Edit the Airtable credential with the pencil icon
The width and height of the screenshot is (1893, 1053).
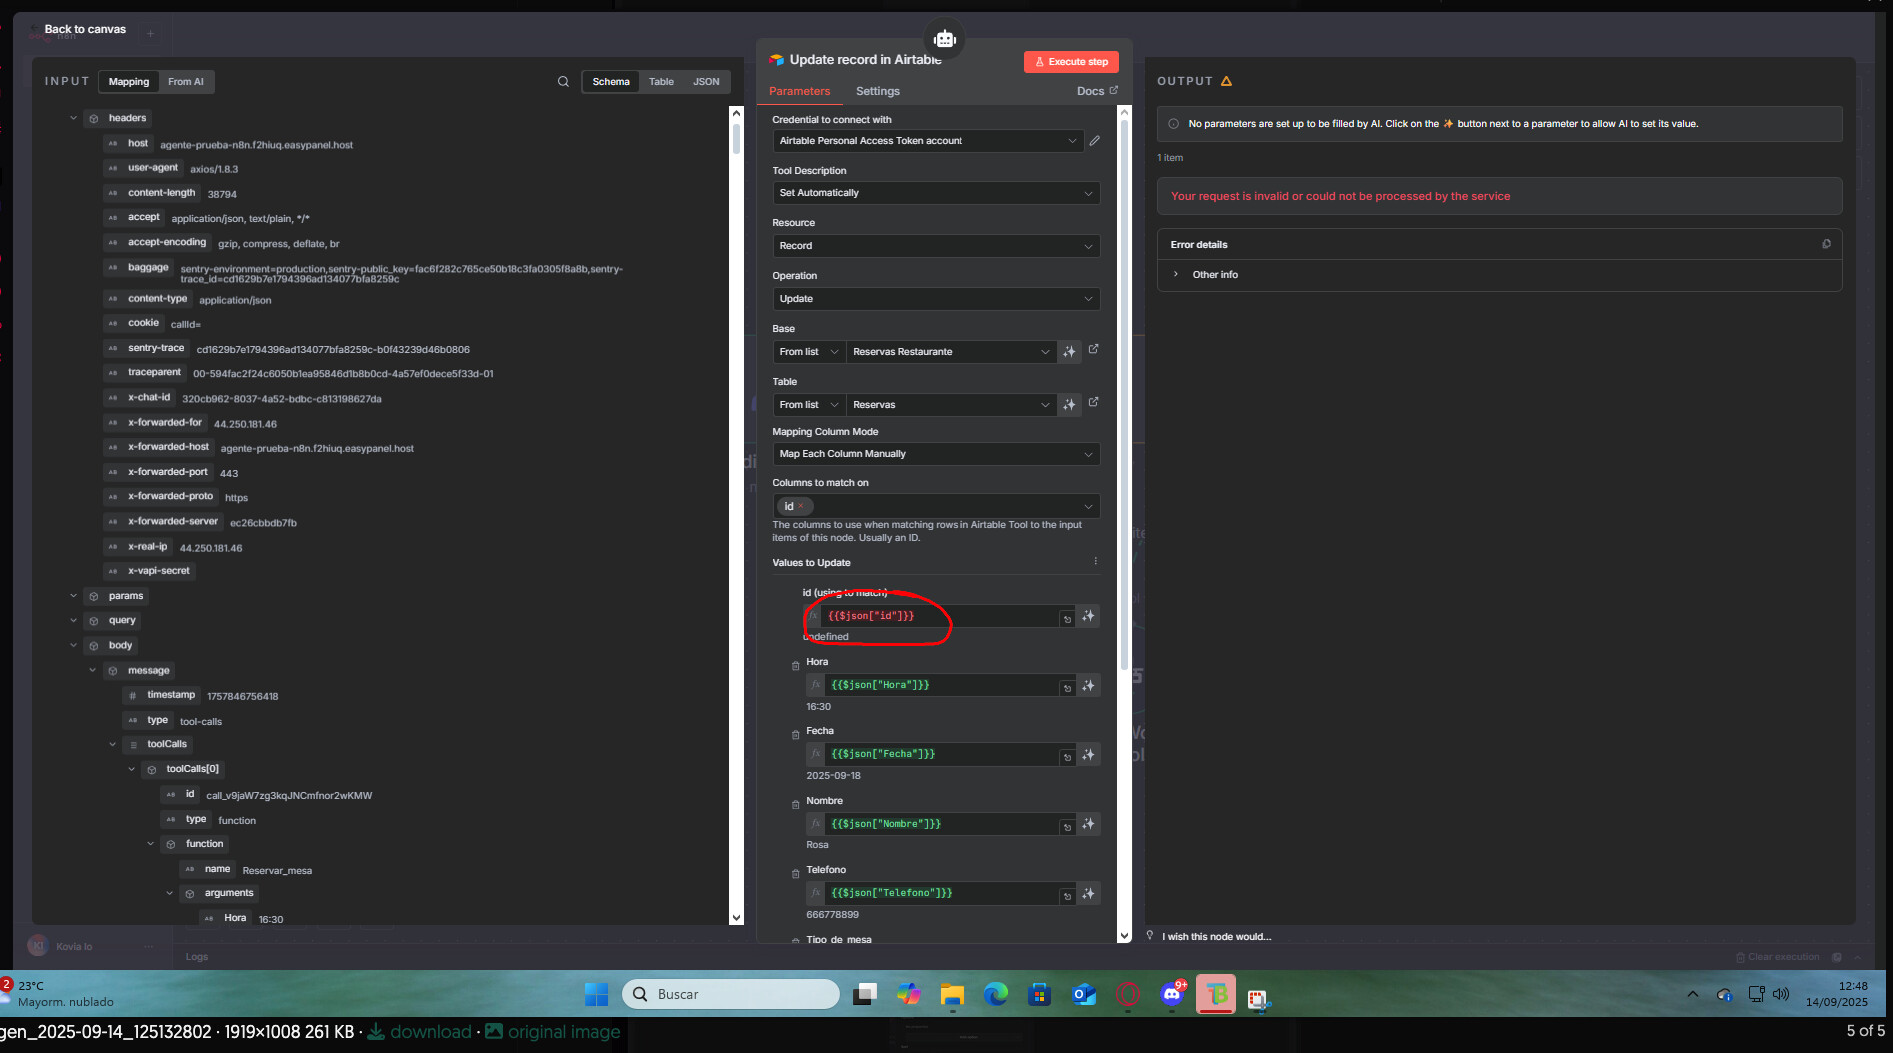pos(1095,141)
